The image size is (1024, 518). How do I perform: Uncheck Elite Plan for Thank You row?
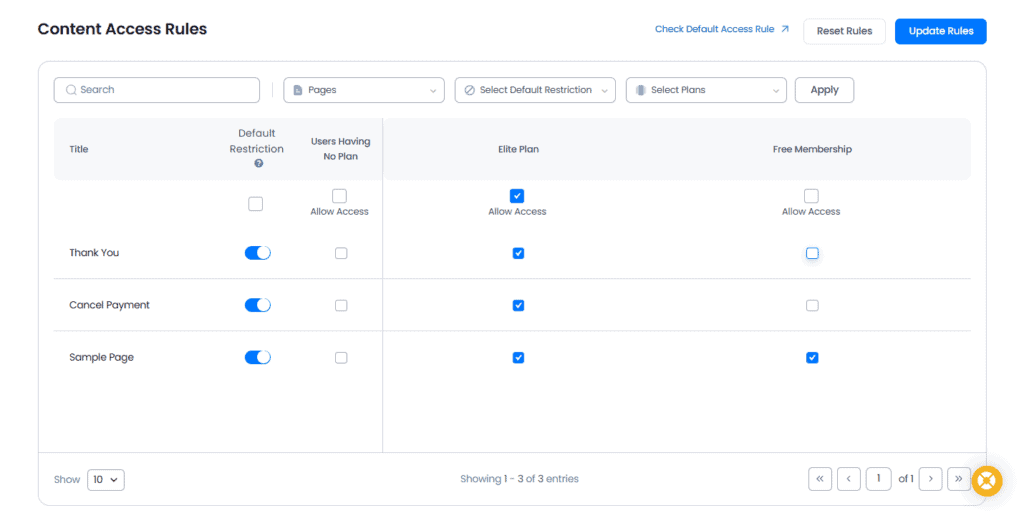coord(518,253)
